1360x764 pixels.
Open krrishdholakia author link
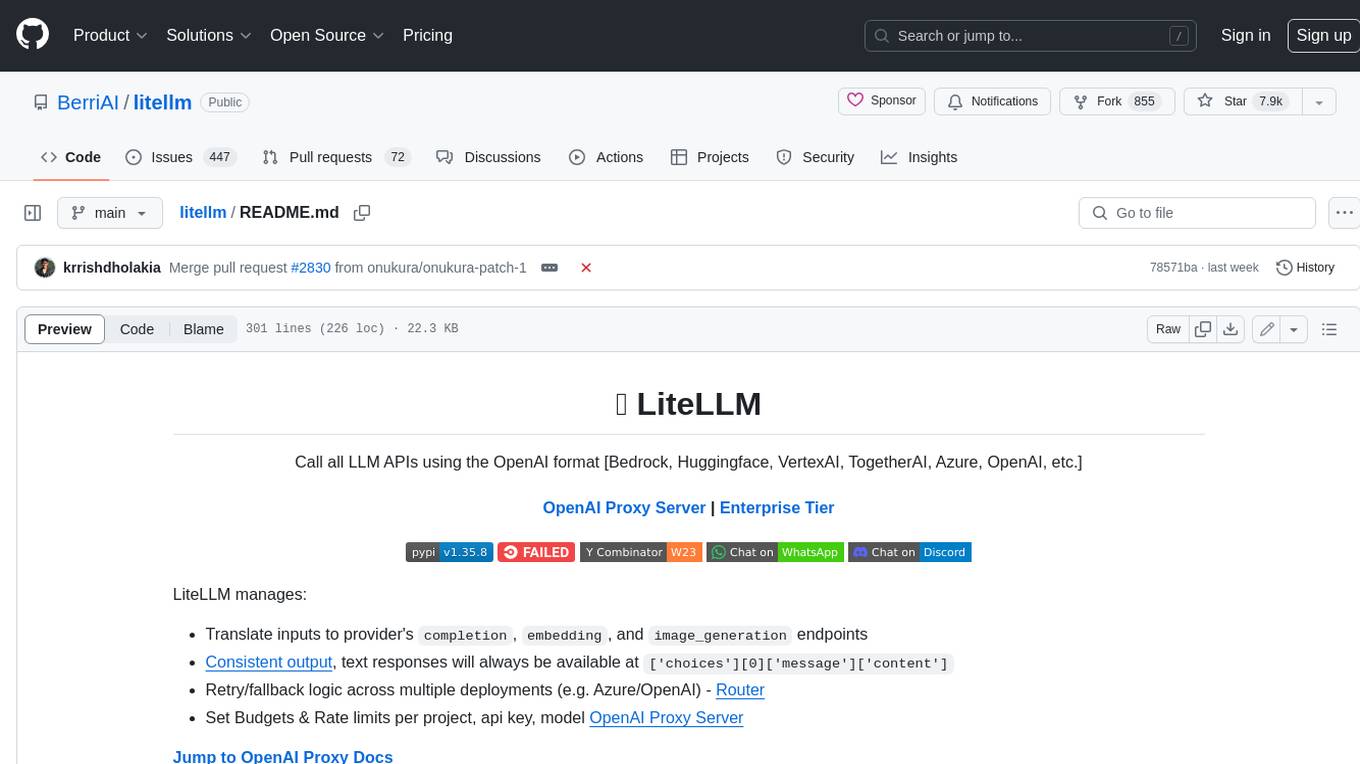tap(112, 268)
